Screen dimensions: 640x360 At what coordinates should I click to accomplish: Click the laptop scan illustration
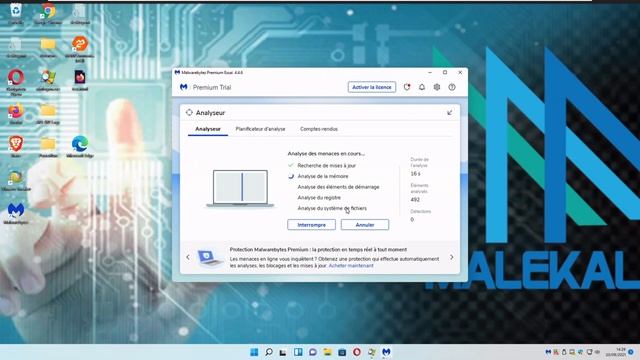240,188
